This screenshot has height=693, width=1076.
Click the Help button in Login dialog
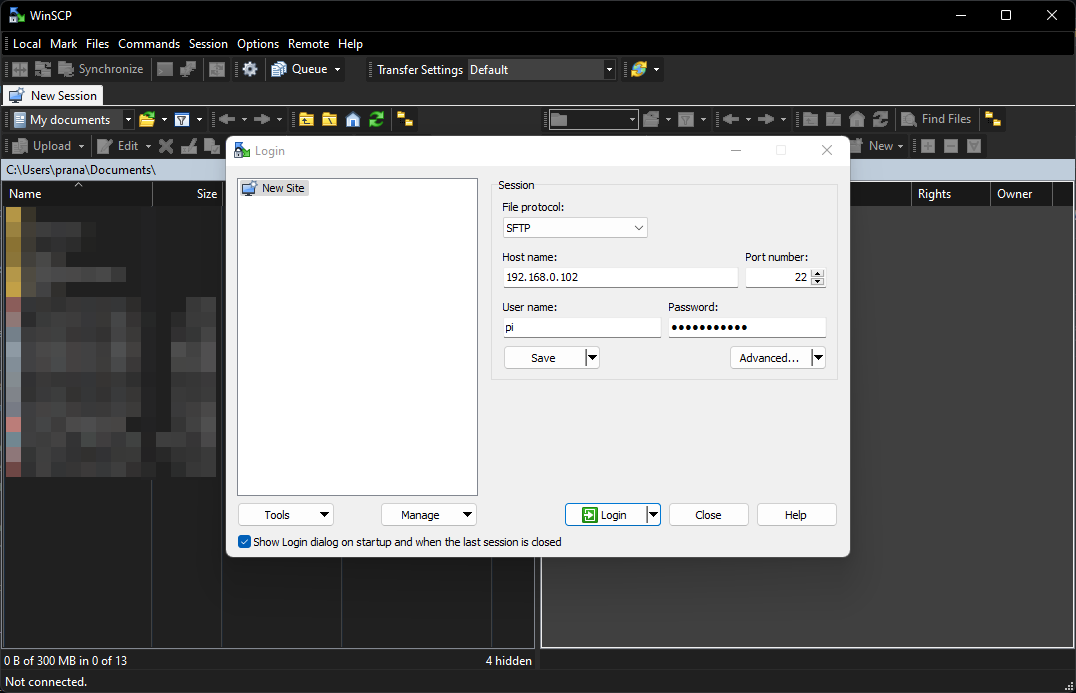click(x=796, y=515)
